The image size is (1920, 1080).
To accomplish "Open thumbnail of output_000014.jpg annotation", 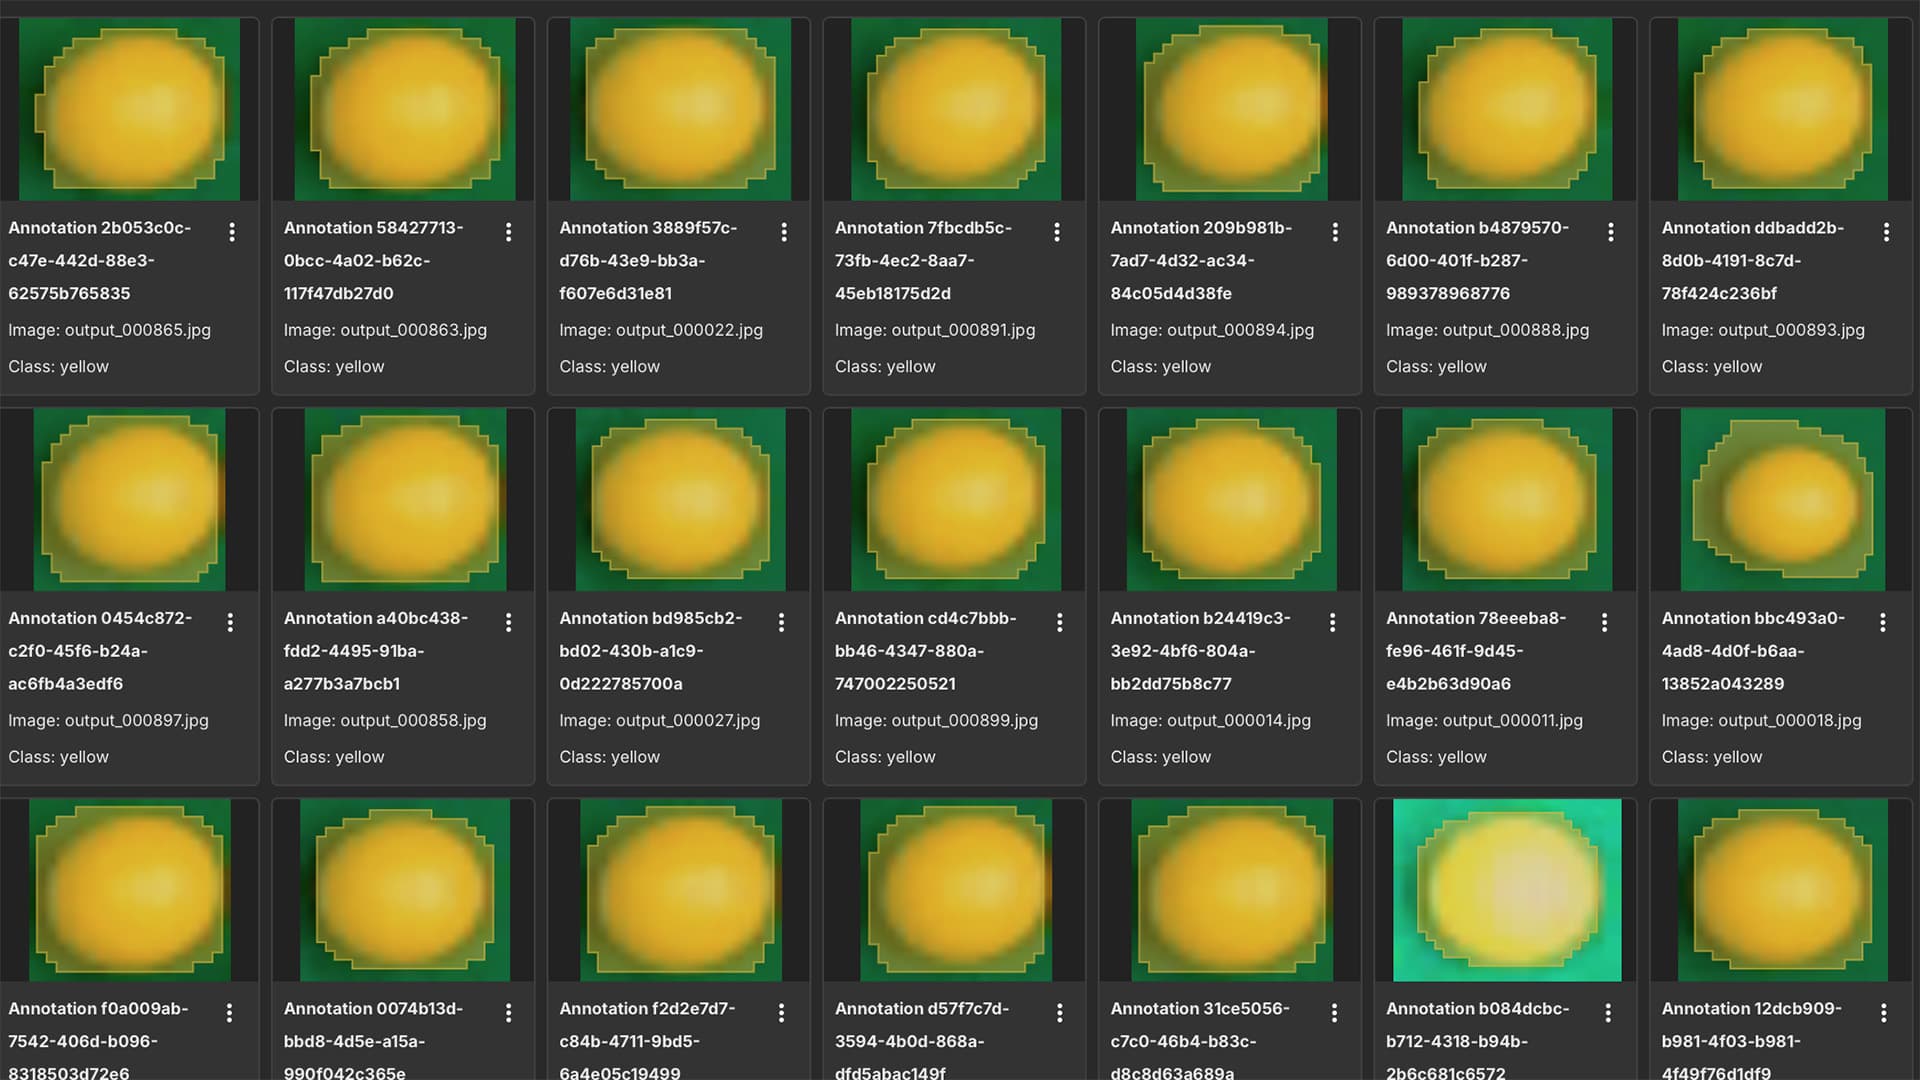I will pyautogui.click(x=1232, y=499).
